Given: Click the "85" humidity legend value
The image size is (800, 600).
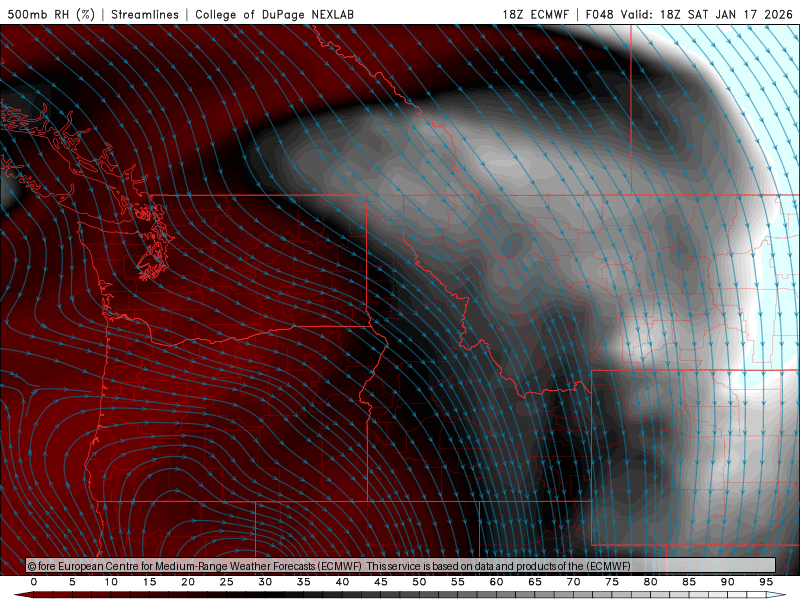Looking at the screenshot, I should [689, 582].
